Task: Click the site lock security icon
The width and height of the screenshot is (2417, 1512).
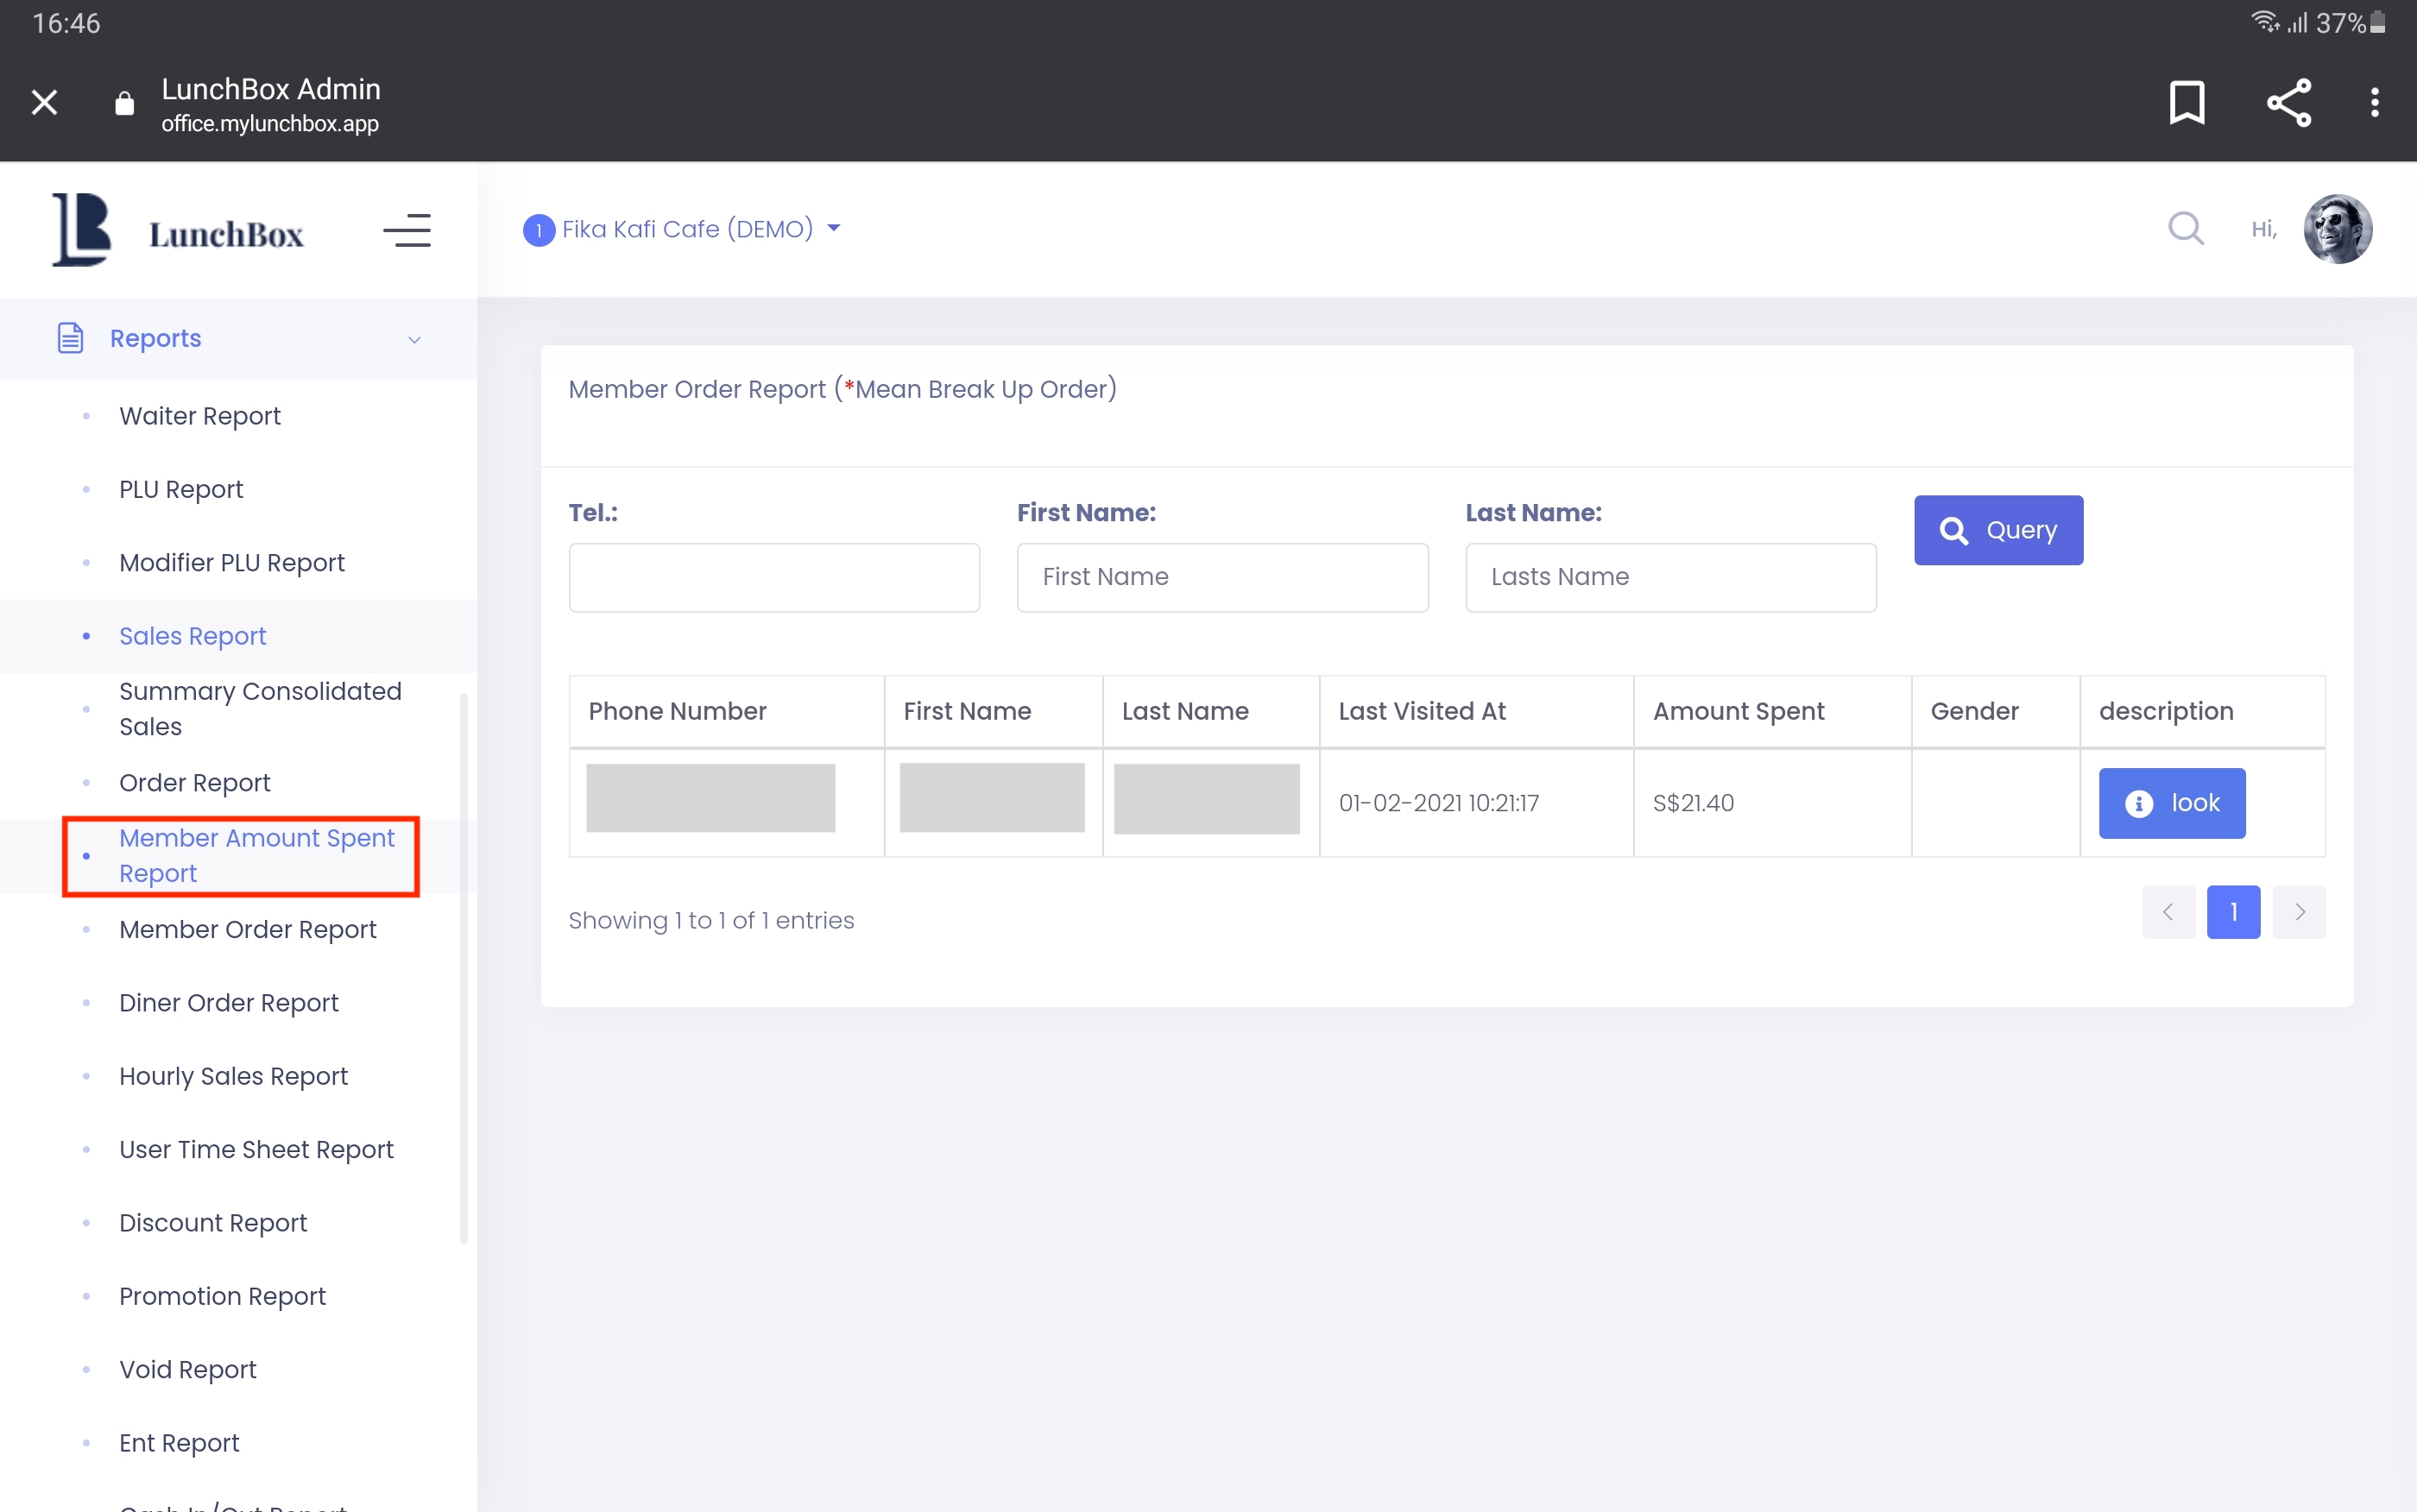Action: 124,103
